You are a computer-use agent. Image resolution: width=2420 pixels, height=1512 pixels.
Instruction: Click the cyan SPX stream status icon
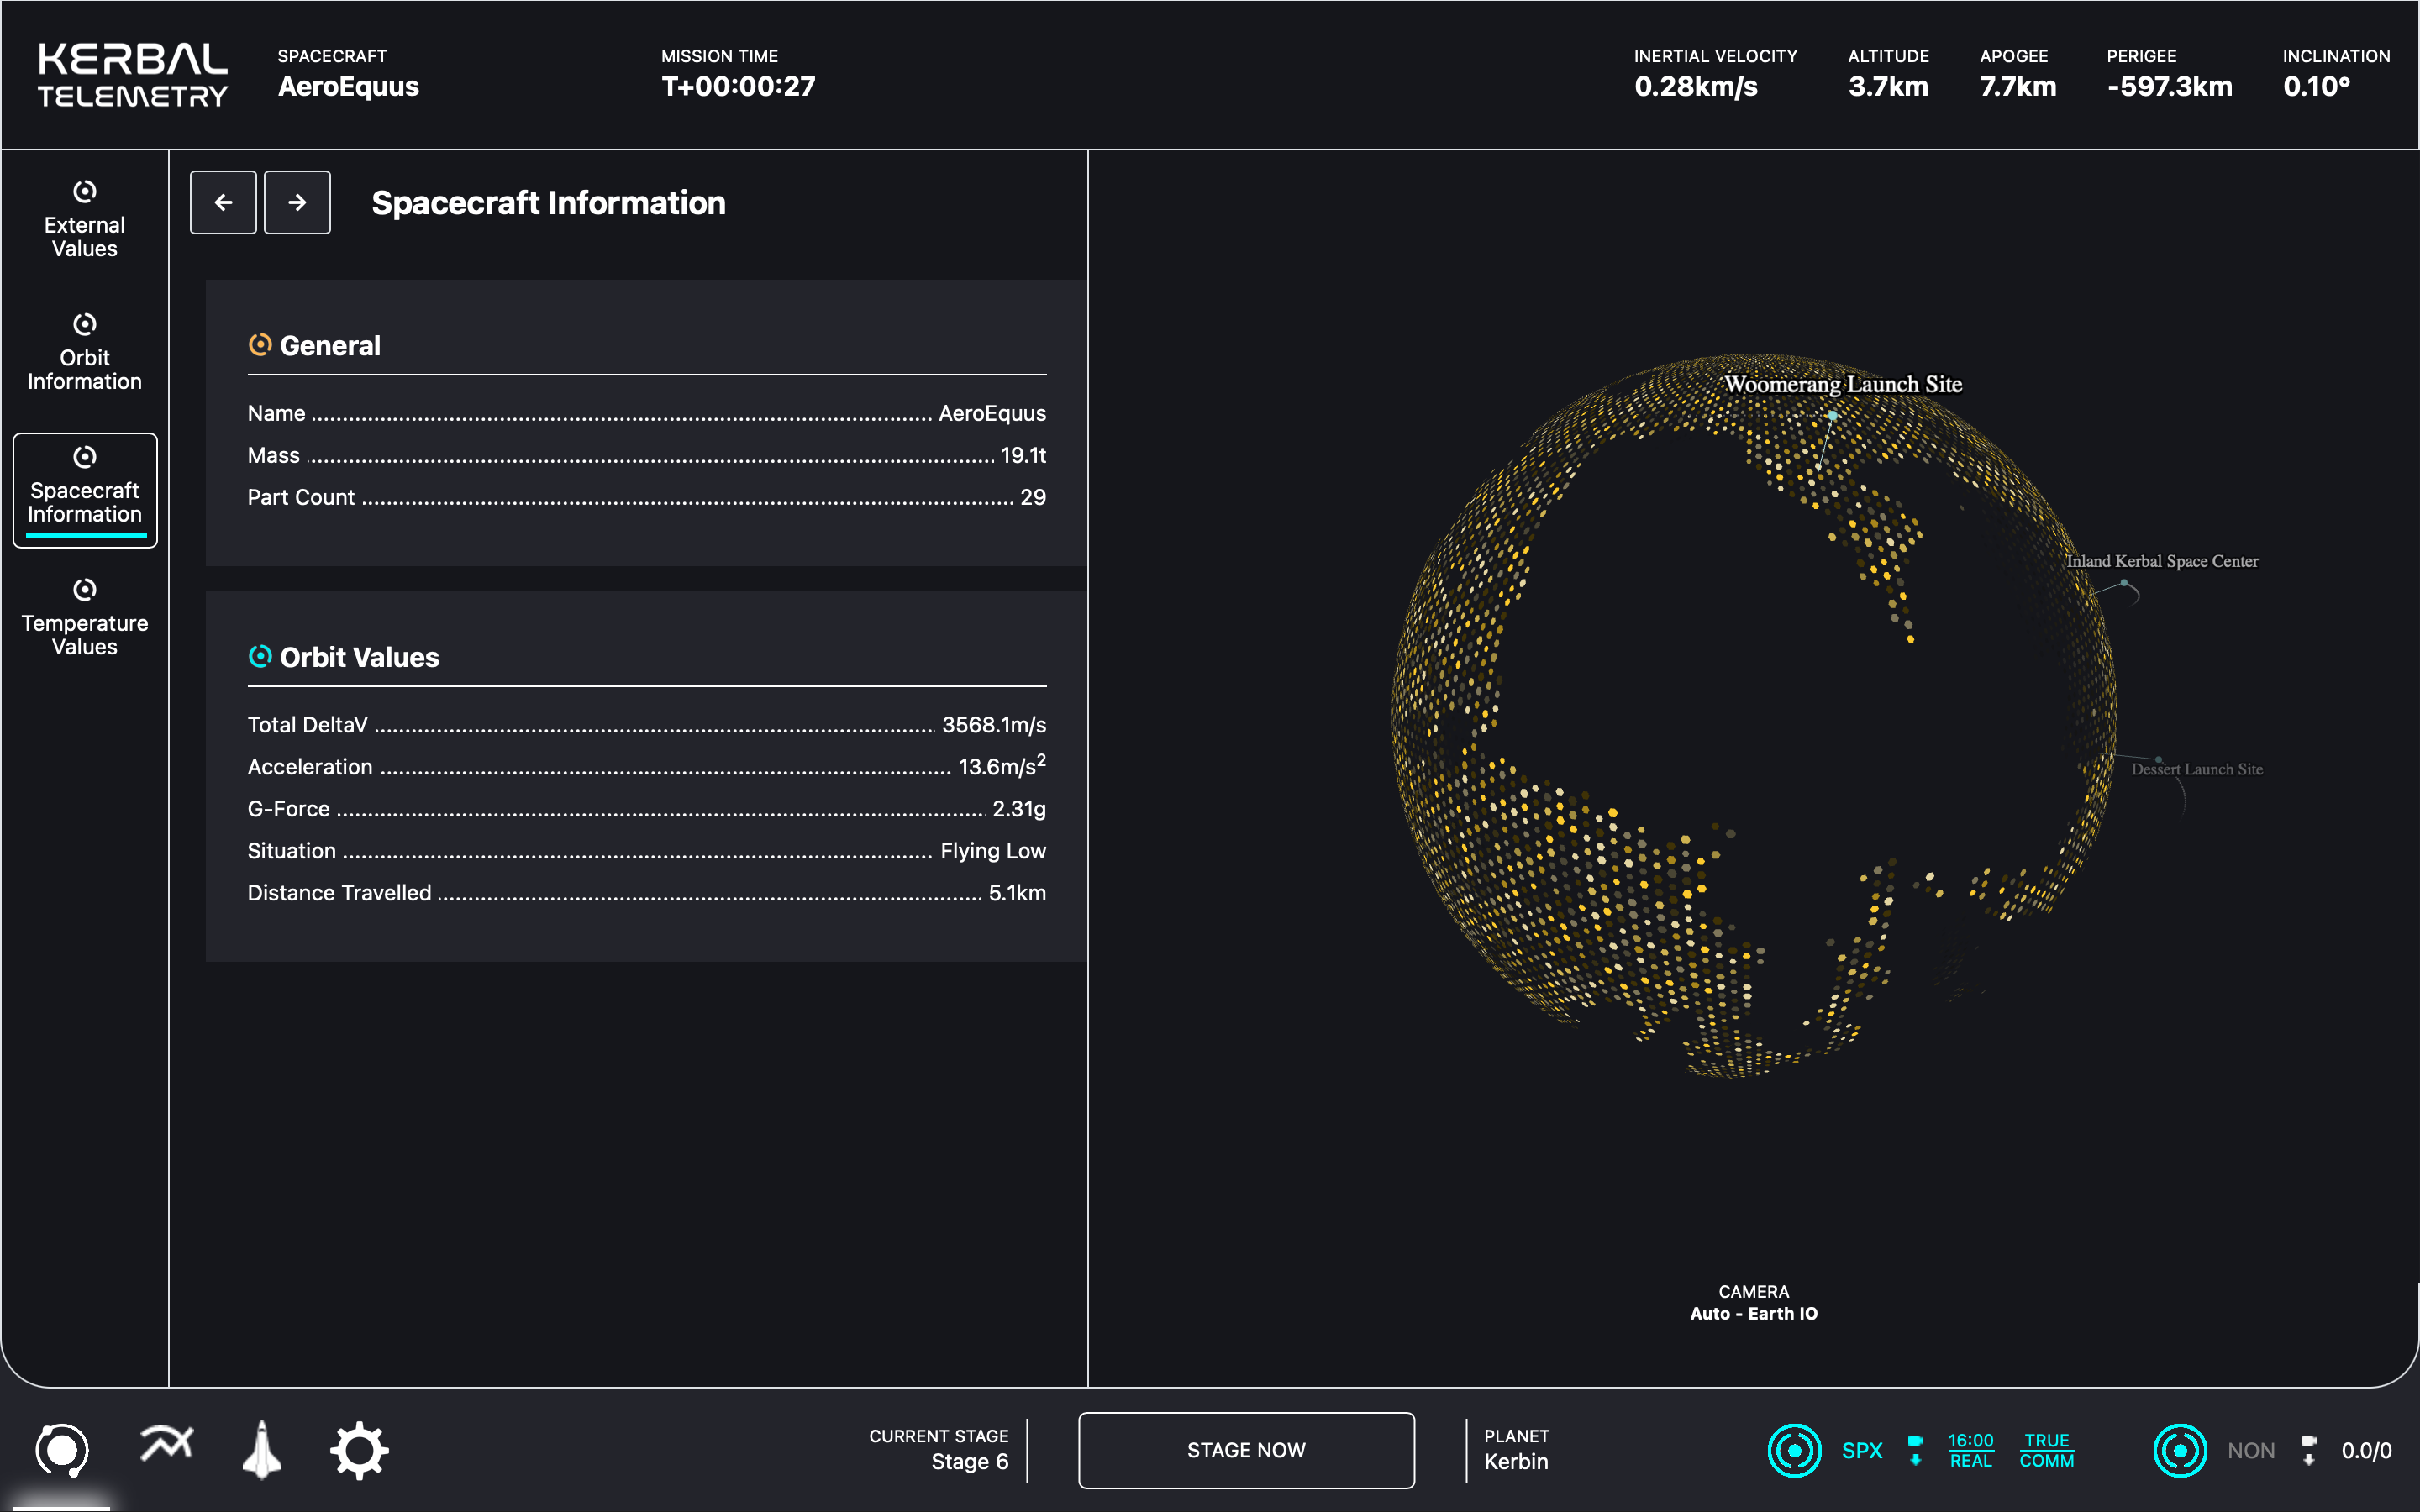[1794, 1450]
